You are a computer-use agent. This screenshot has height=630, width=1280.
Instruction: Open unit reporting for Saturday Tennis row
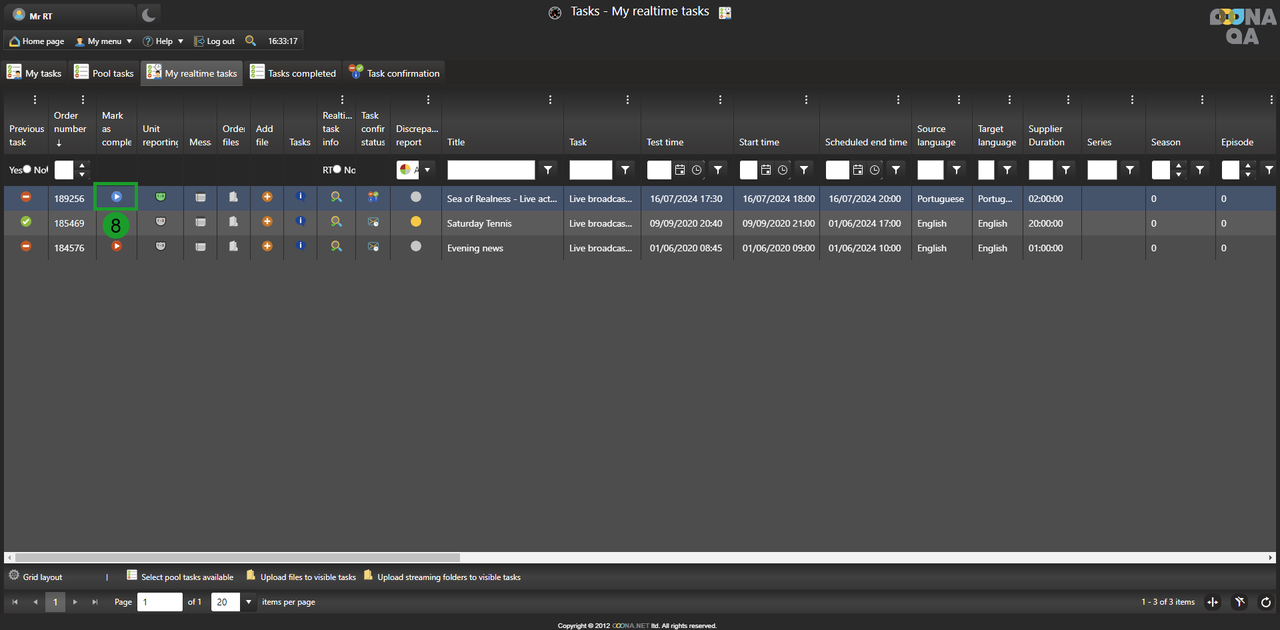[160, 222]
